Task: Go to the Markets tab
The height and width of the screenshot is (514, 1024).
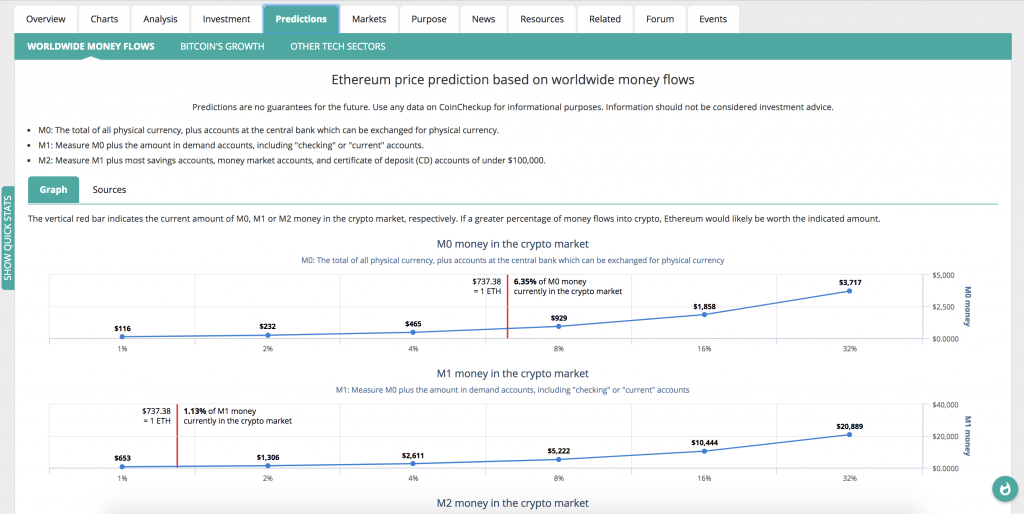Action: pyautogui.click(x=369, y=19)
